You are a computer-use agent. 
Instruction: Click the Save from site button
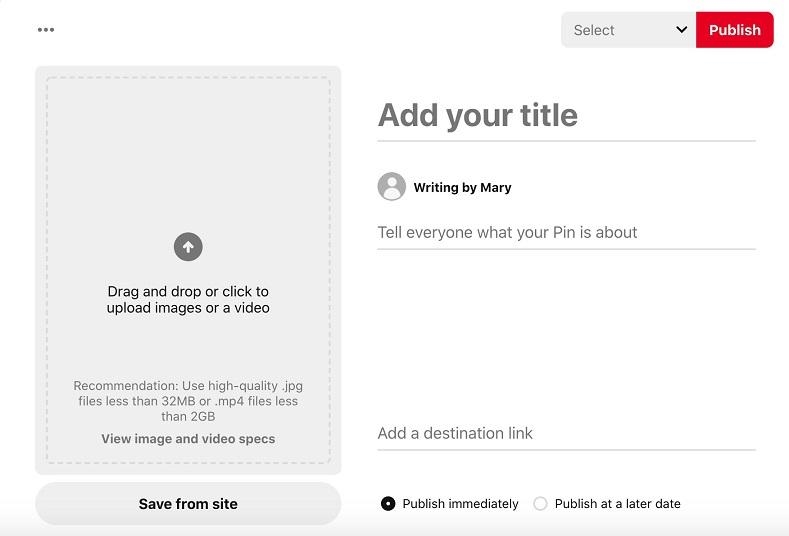[x=188, y=504]
